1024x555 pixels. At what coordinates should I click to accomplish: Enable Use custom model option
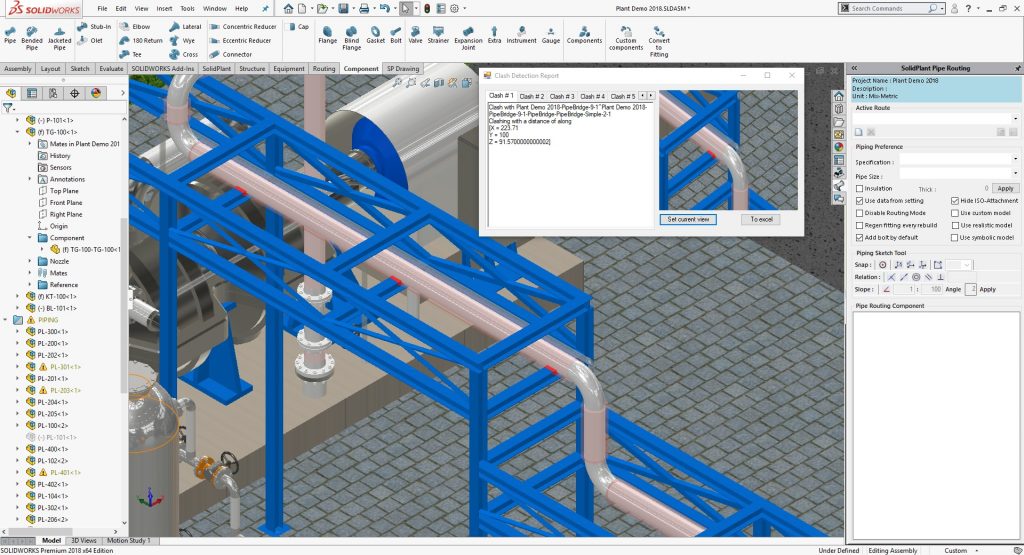tap(955, 213)
